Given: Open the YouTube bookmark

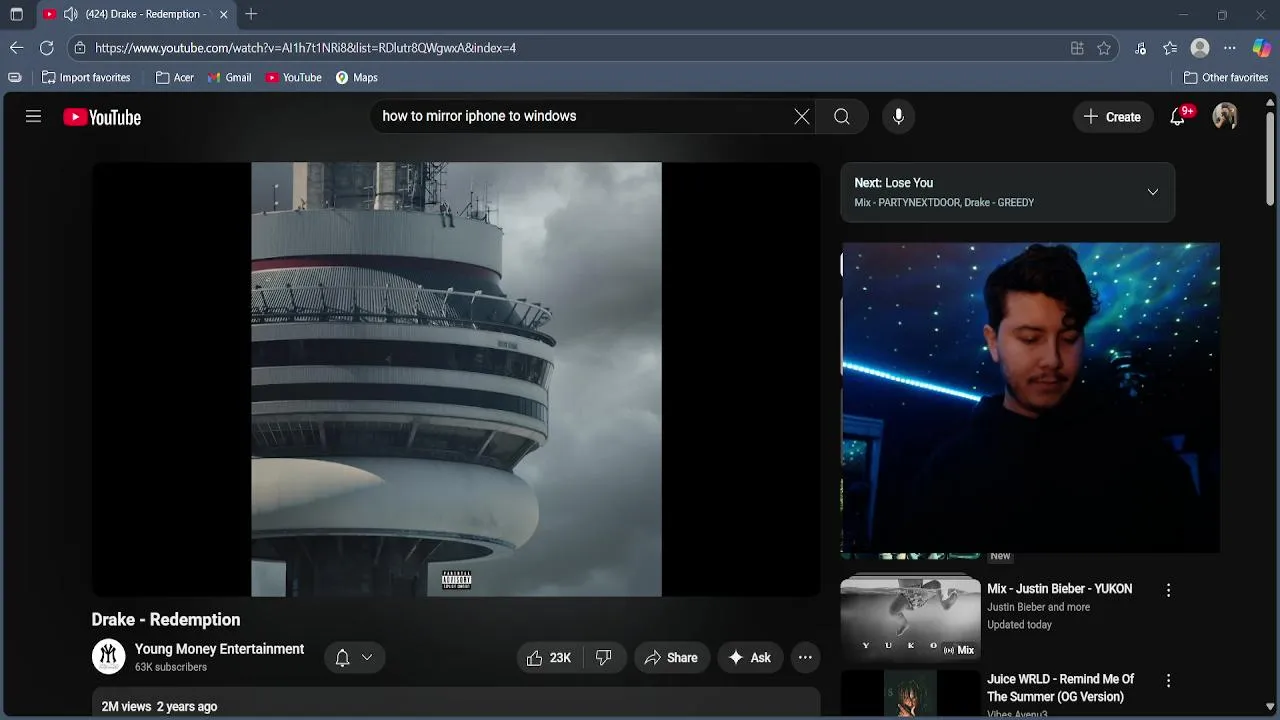Looking at the screenshot, I should pyautogui.click(x=294, y=77).
